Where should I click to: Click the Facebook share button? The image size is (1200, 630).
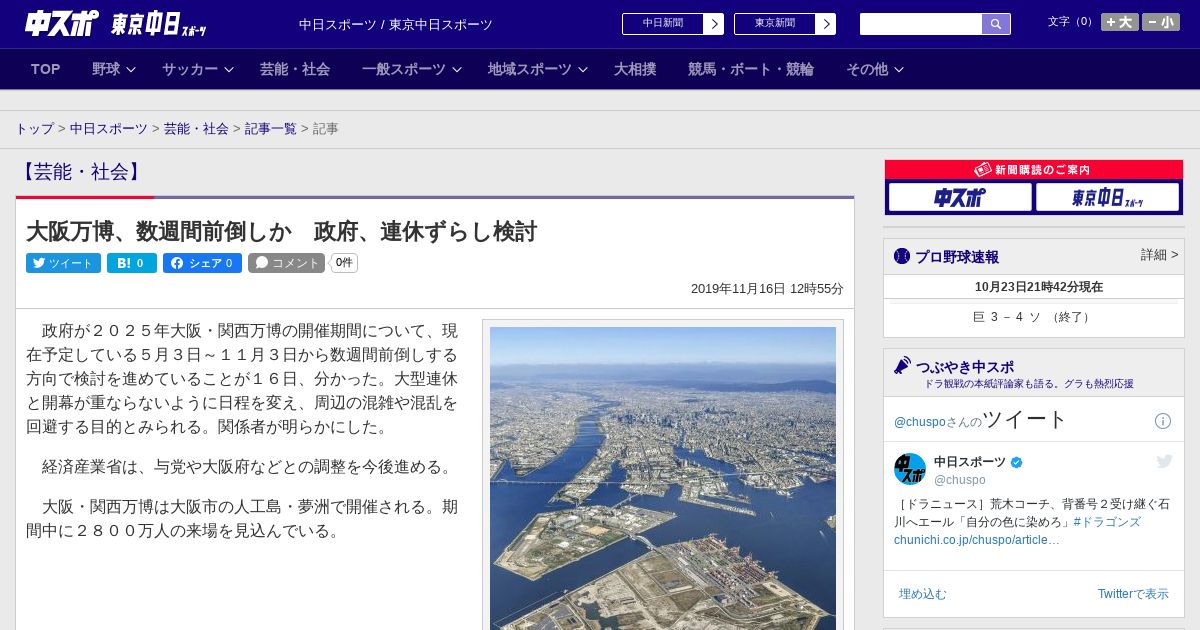pos(203,263)
